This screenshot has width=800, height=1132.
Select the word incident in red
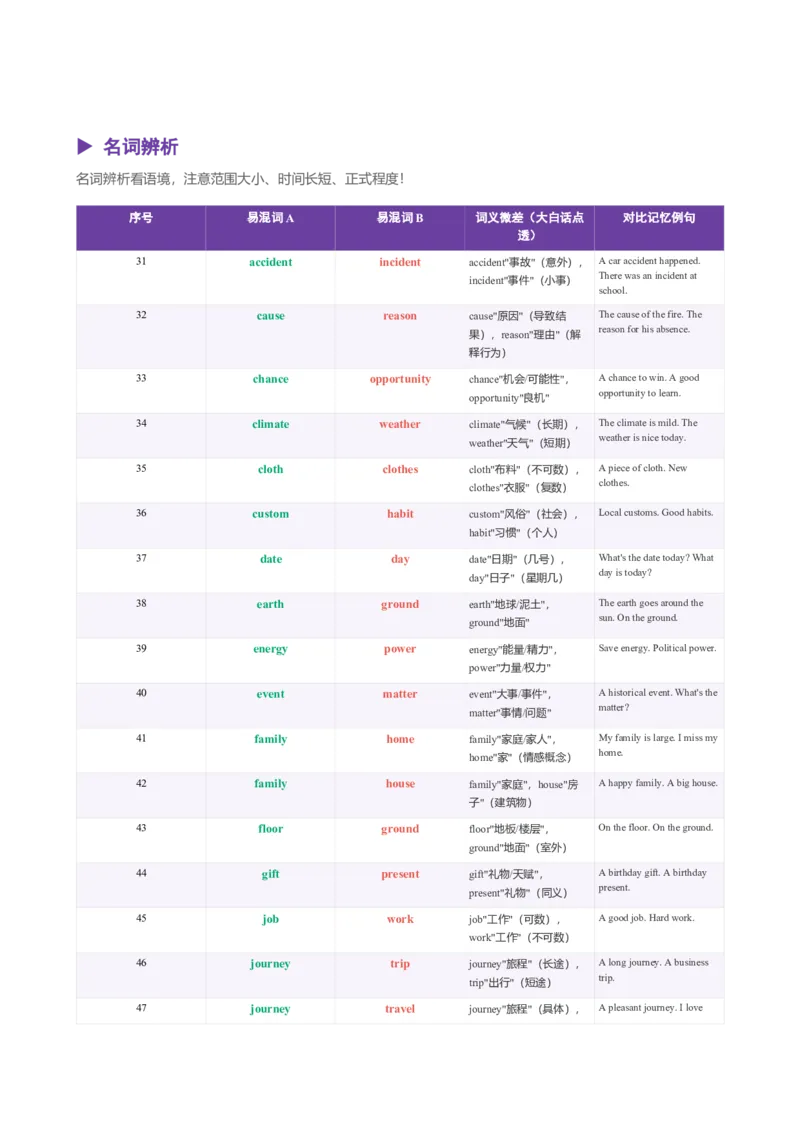(x=400, y=262)
